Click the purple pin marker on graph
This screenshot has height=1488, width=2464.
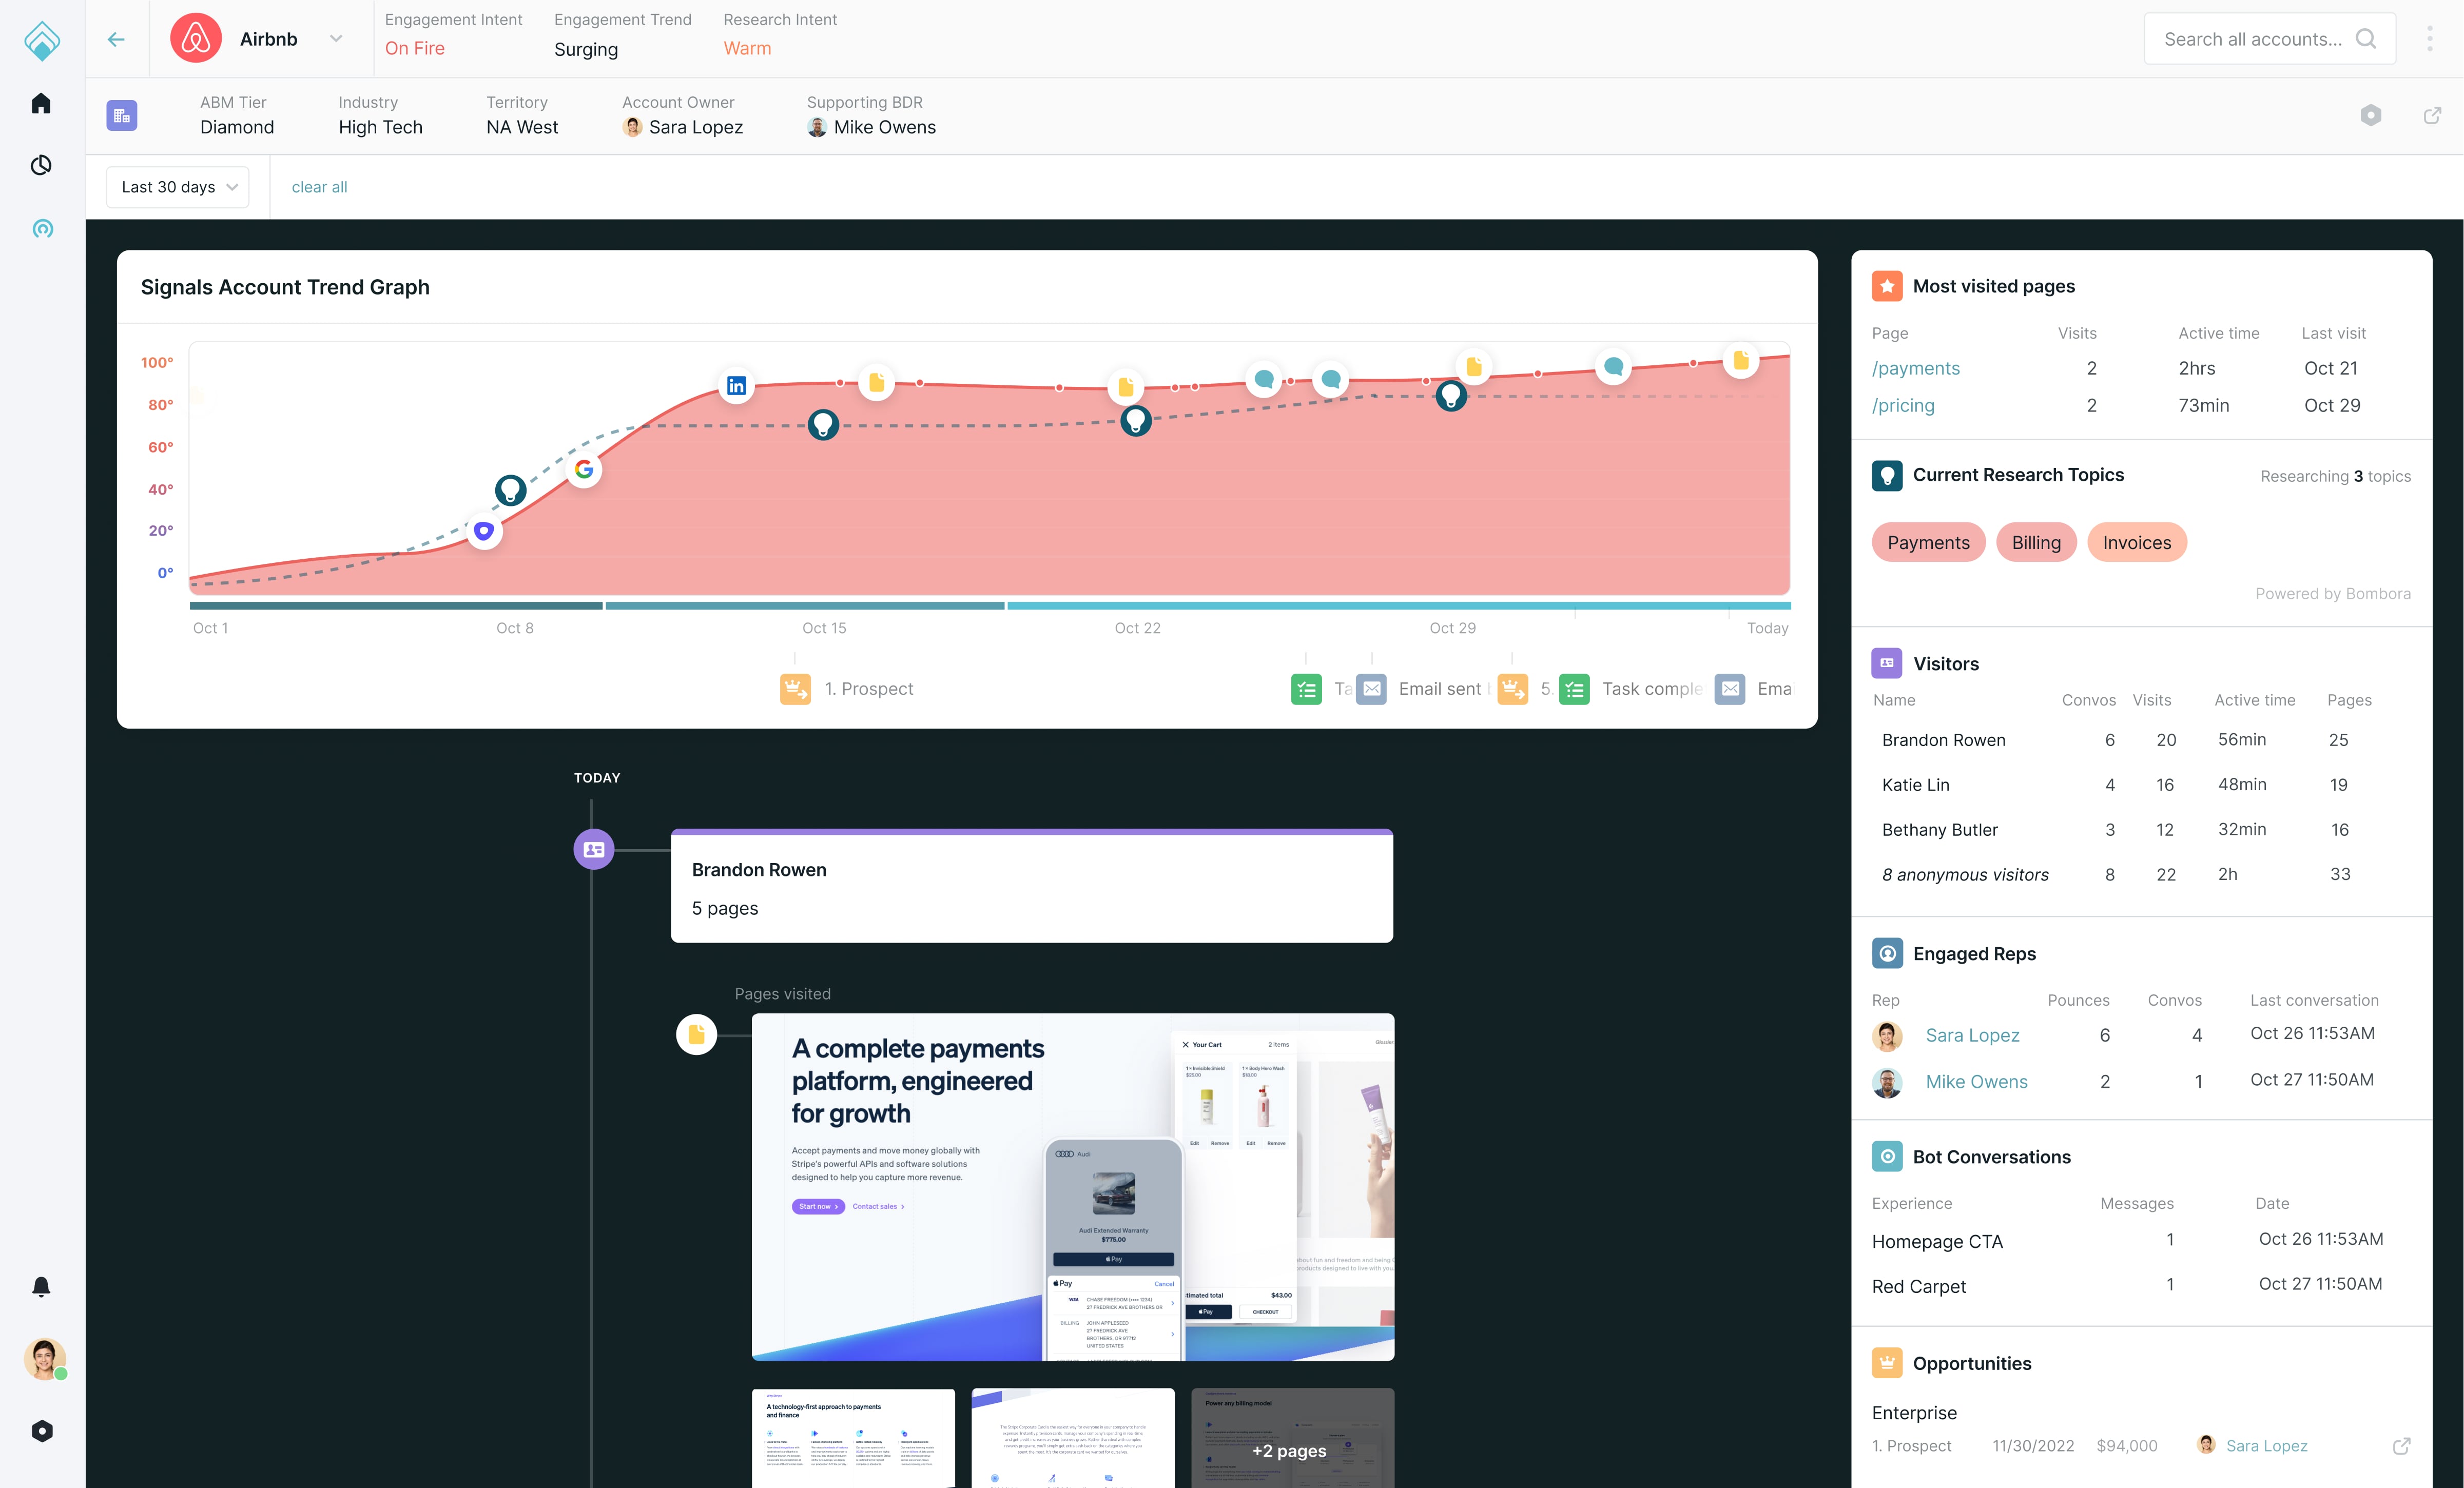484,531
